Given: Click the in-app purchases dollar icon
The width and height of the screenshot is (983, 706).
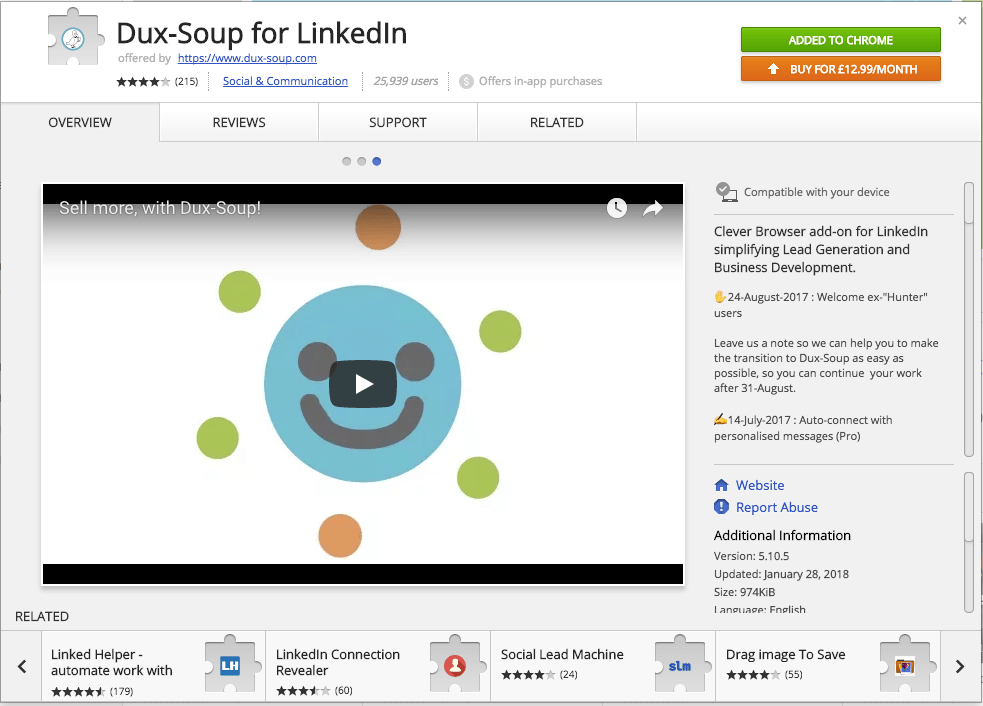Looking at the screenshot, I should click(x=466, y=82).
